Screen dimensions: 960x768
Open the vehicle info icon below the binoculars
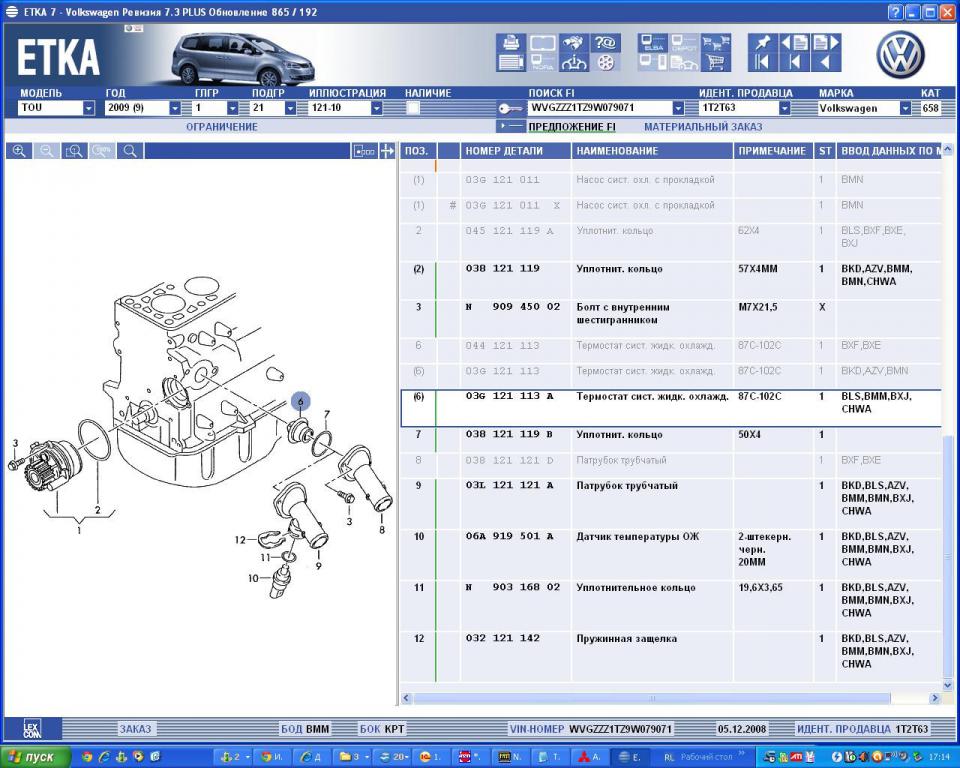(574, 62)
